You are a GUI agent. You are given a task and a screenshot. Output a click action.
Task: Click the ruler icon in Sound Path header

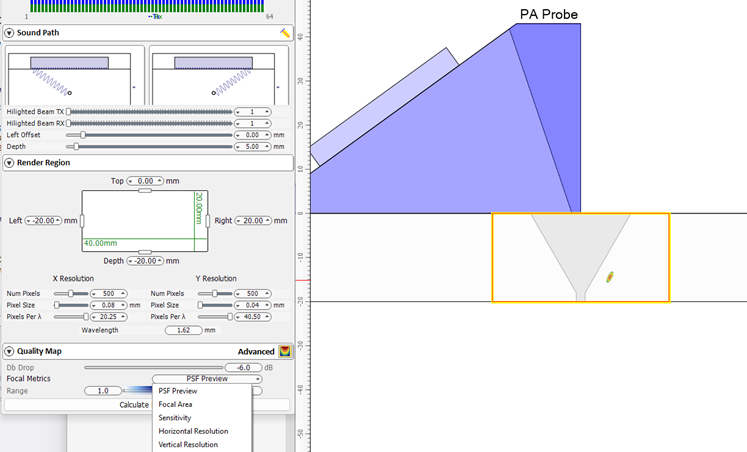click(285, 33)
